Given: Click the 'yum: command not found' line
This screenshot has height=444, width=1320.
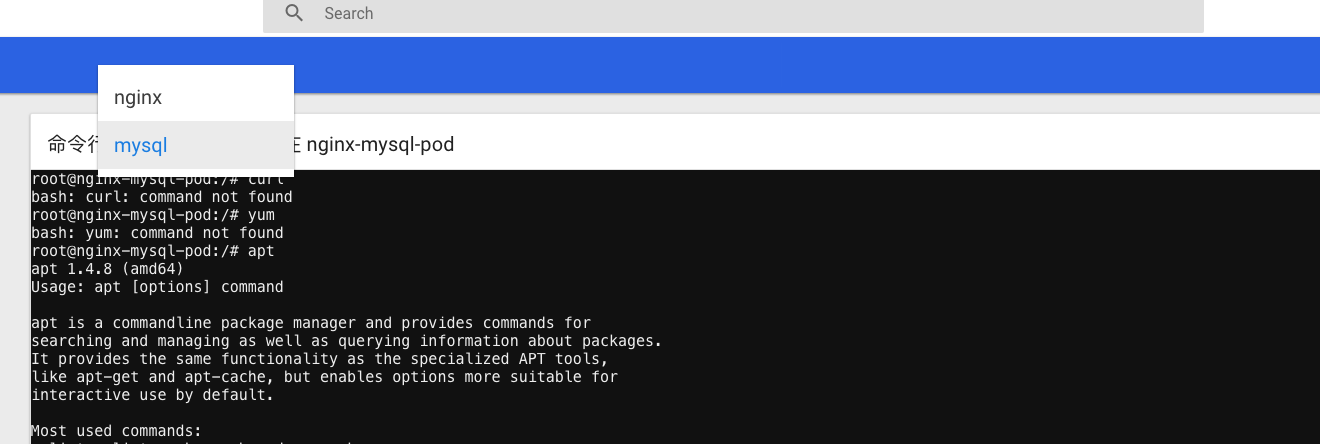Looking at the screenshot, I should pyautogui.click(x=157, y=233).
